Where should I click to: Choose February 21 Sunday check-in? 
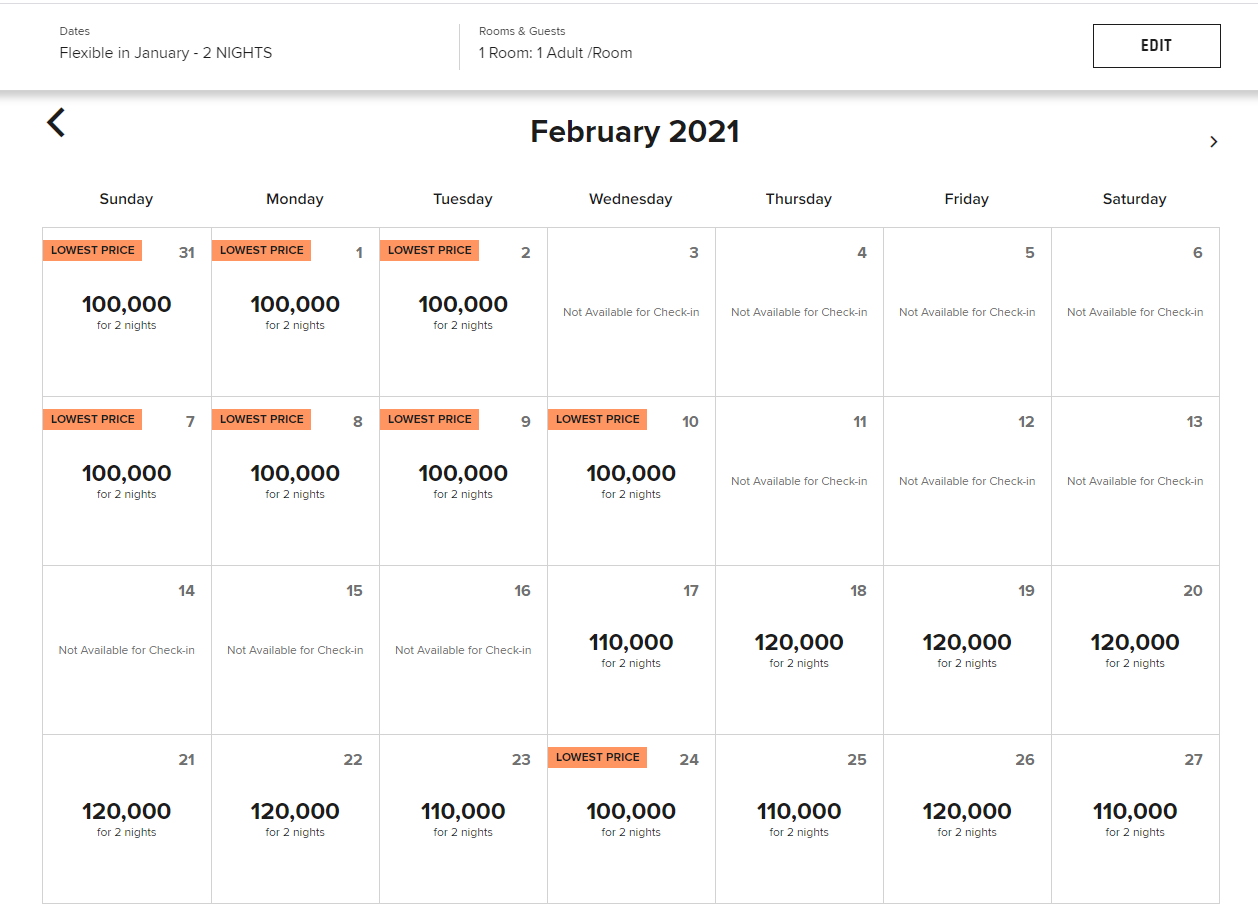pyautogui.click(x=127, y=818)
